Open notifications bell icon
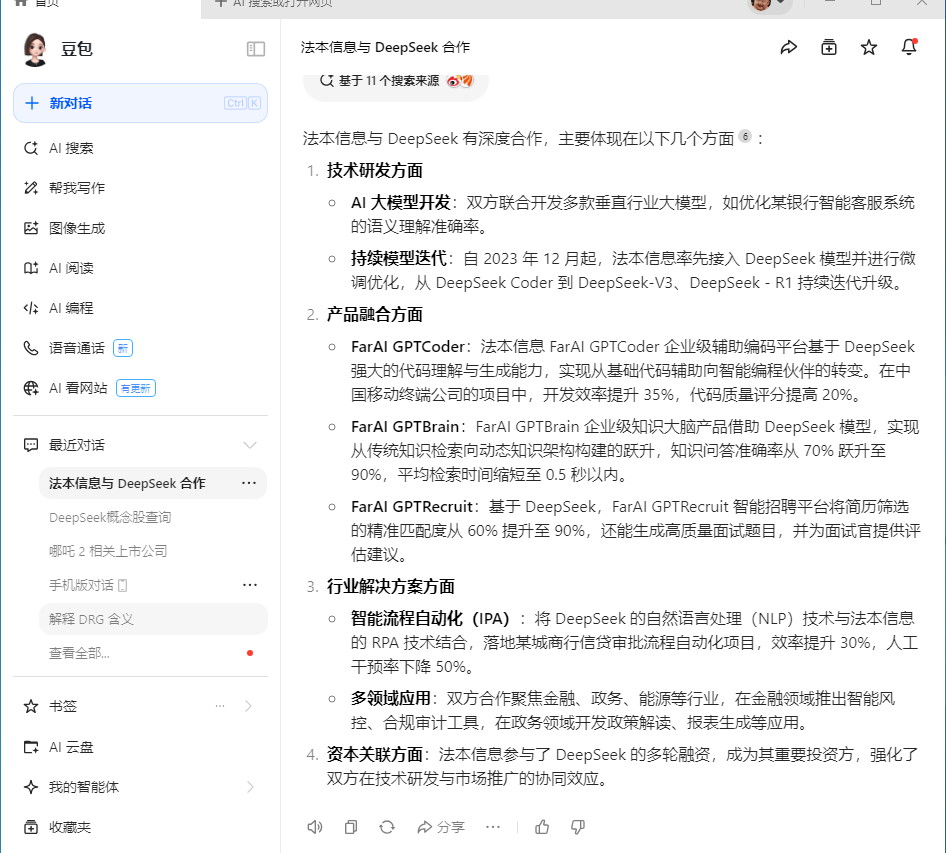This screenshot has width=946, height=853. coord(909,47)
